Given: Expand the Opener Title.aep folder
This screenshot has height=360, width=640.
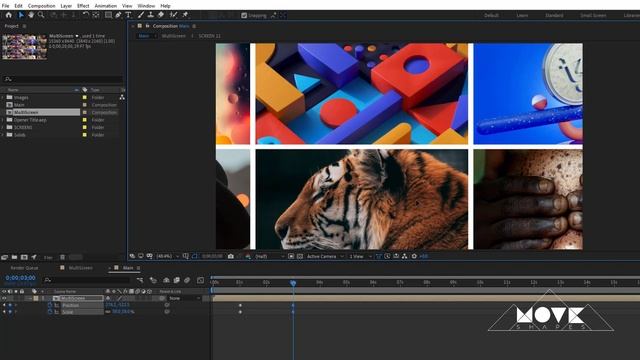Looking at the screenshot, I should [x=3, y=120].
